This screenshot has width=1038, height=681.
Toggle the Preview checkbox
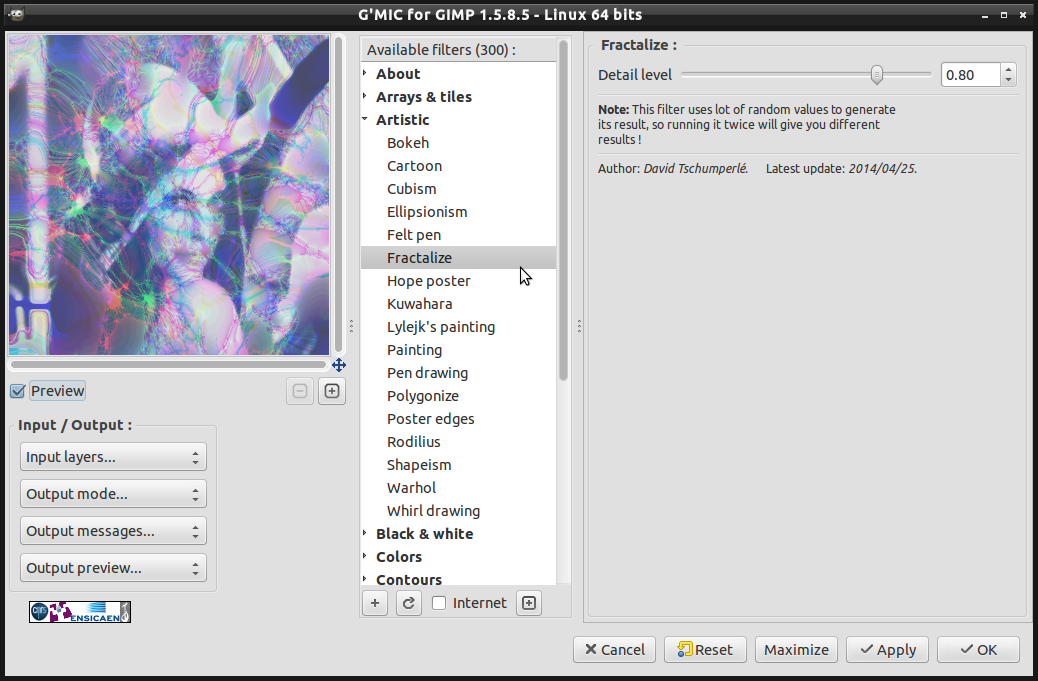point(18,391)
